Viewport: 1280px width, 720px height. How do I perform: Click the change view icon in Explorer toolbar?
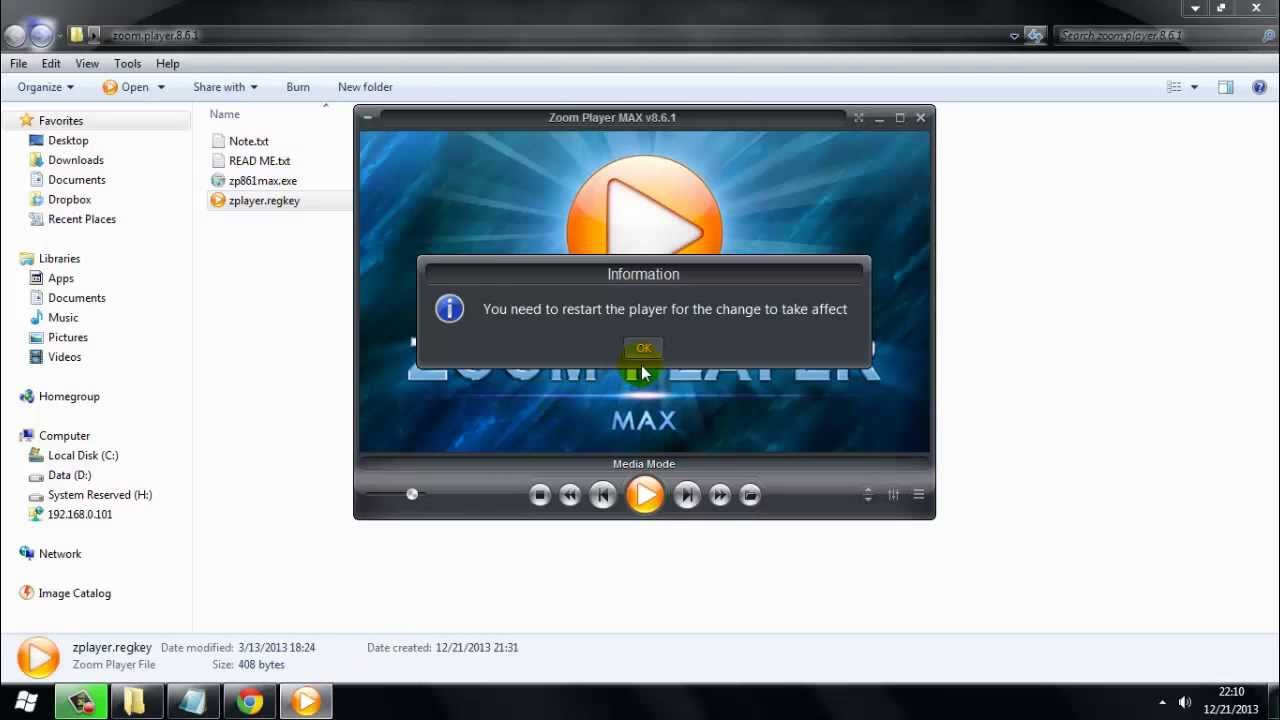(1175, 87)
